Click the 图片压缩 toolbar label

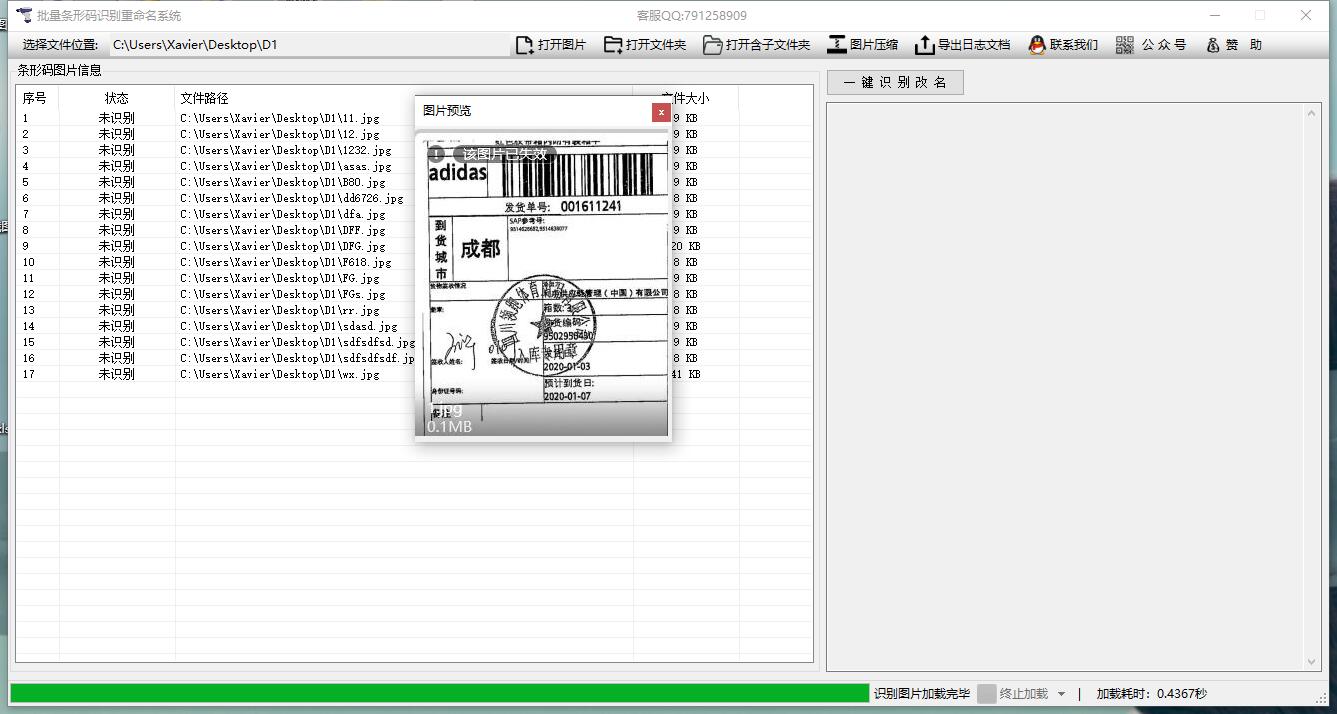click(874, 45)
